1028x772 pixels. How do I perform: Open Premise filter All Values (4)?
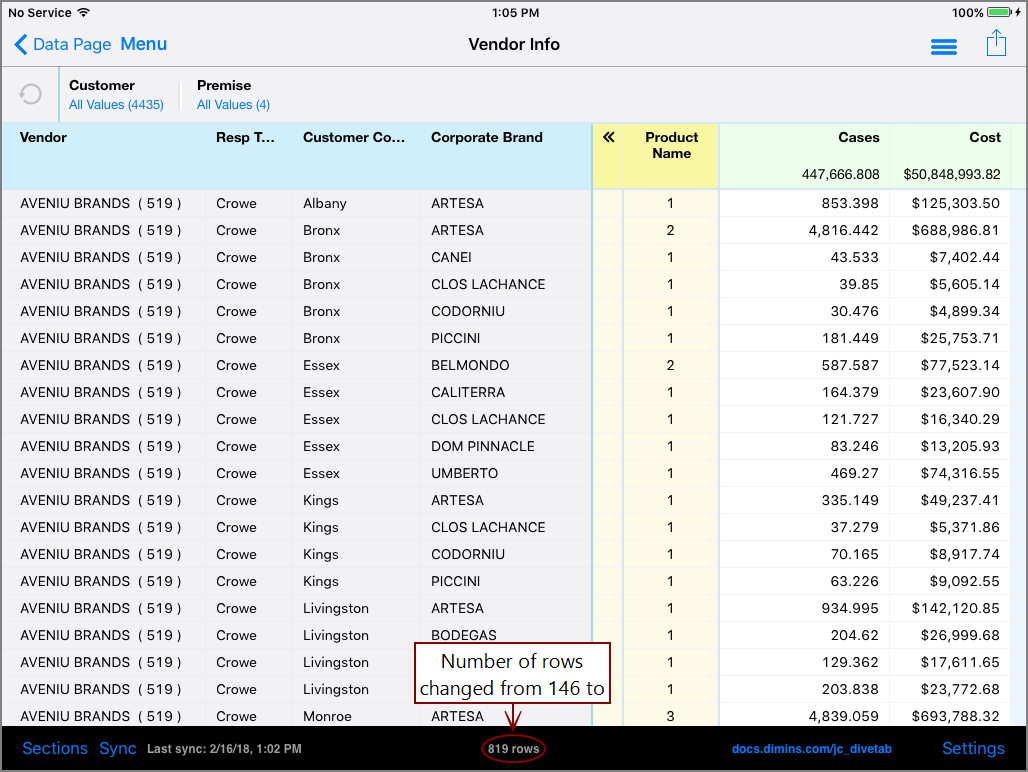click(x=233, y=105)
